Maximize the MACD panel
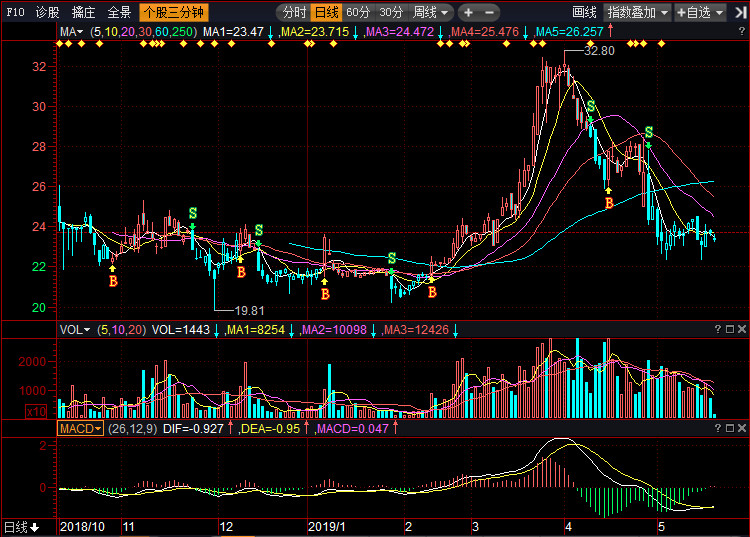The height and width of the screenshot is (537, 750). (730, 428)
